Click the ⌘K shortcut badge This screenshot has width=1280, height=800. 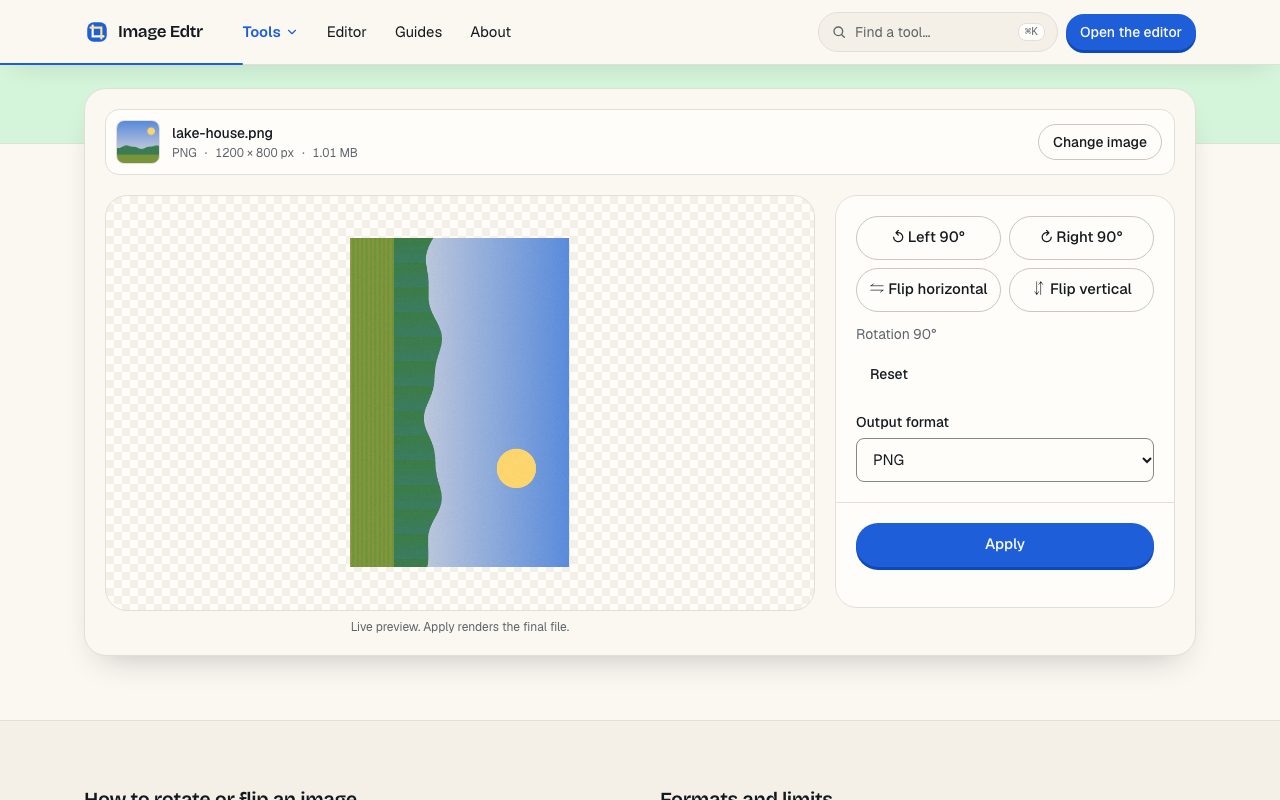pyautogui.click(x=1031, y=32)
